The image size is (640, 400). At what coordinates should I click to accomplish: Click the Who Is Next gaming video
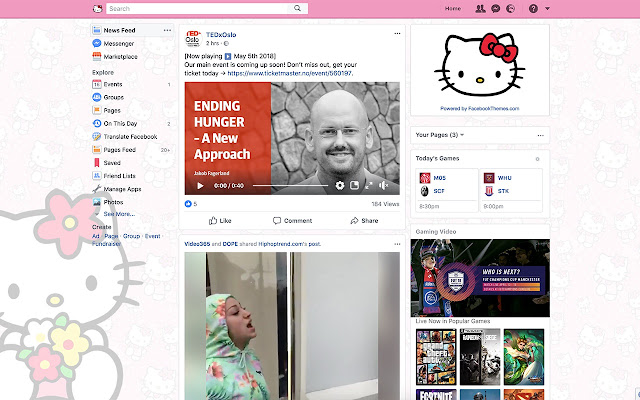click(480, 278)
